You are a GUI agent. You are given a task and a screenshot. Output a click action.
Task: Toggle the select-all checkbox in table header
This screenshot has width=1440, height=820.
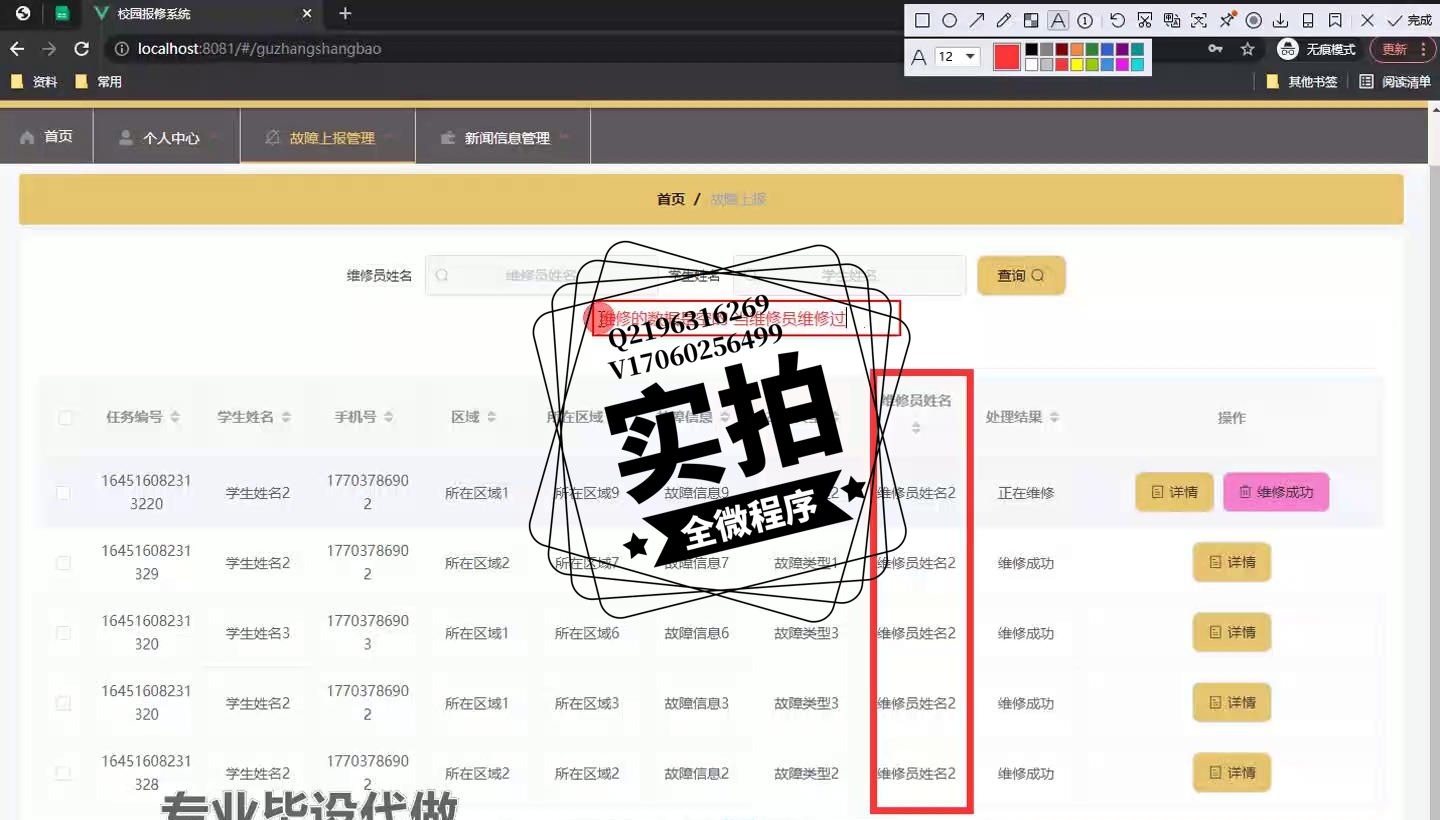point(65,418)
